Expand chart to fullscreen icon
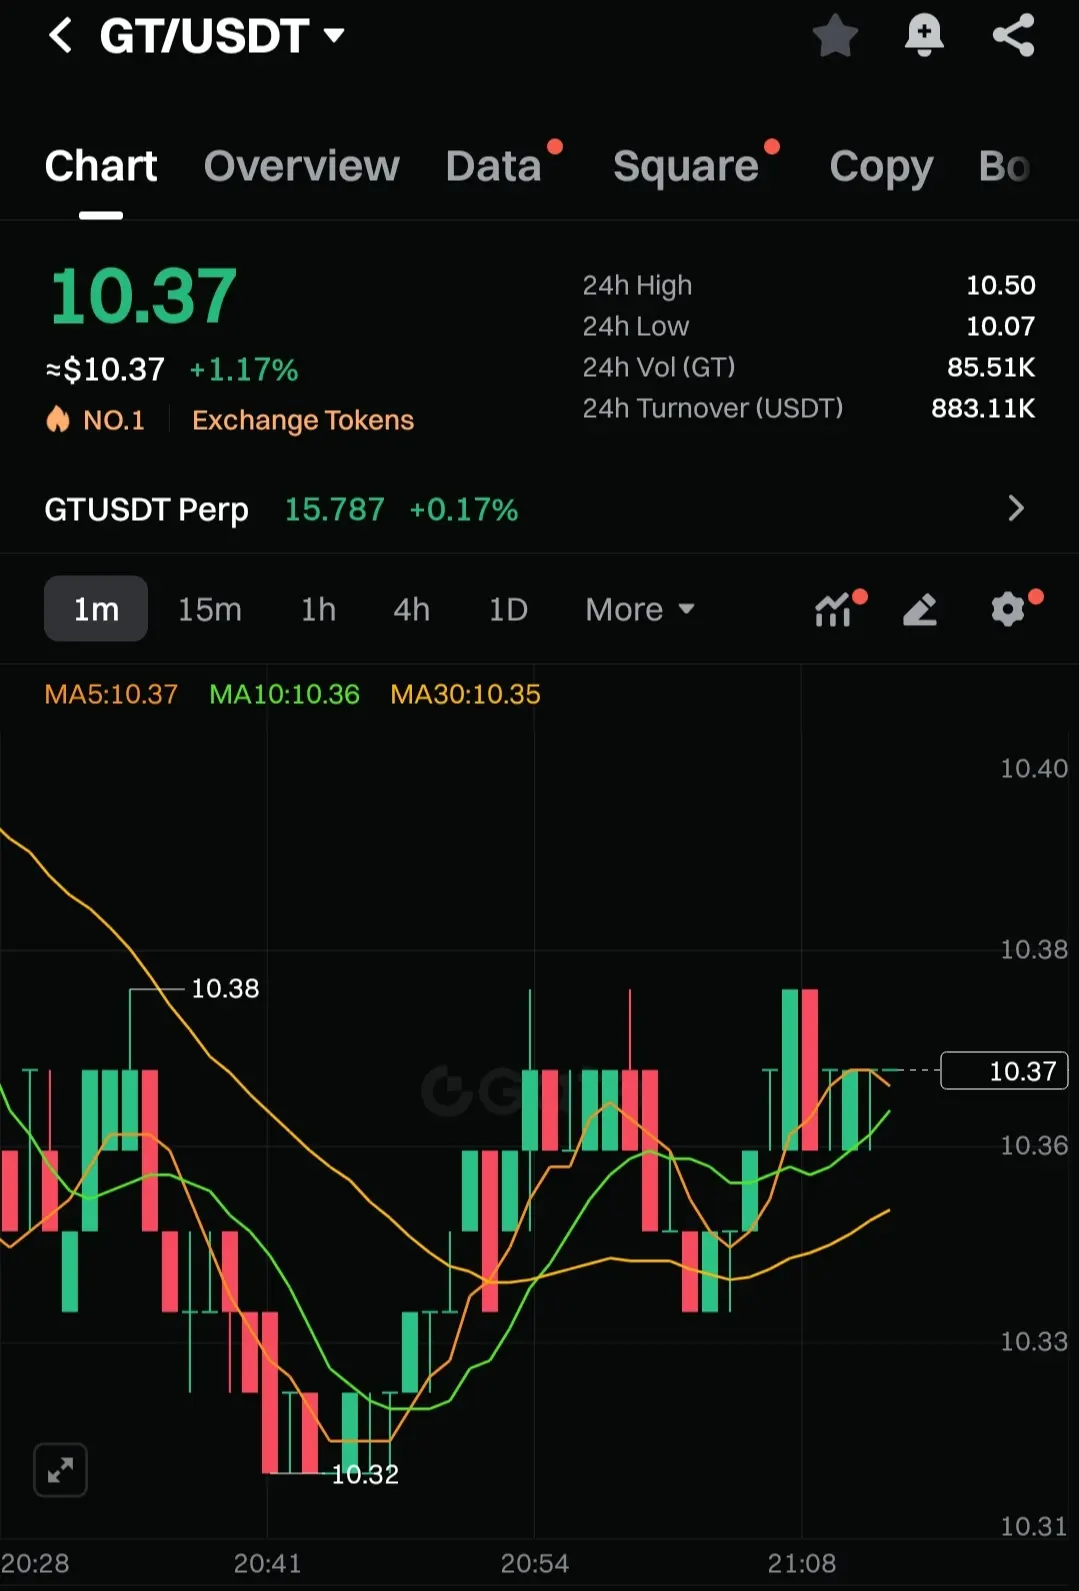The image size is (1079, 1591). pos(60,1470)
